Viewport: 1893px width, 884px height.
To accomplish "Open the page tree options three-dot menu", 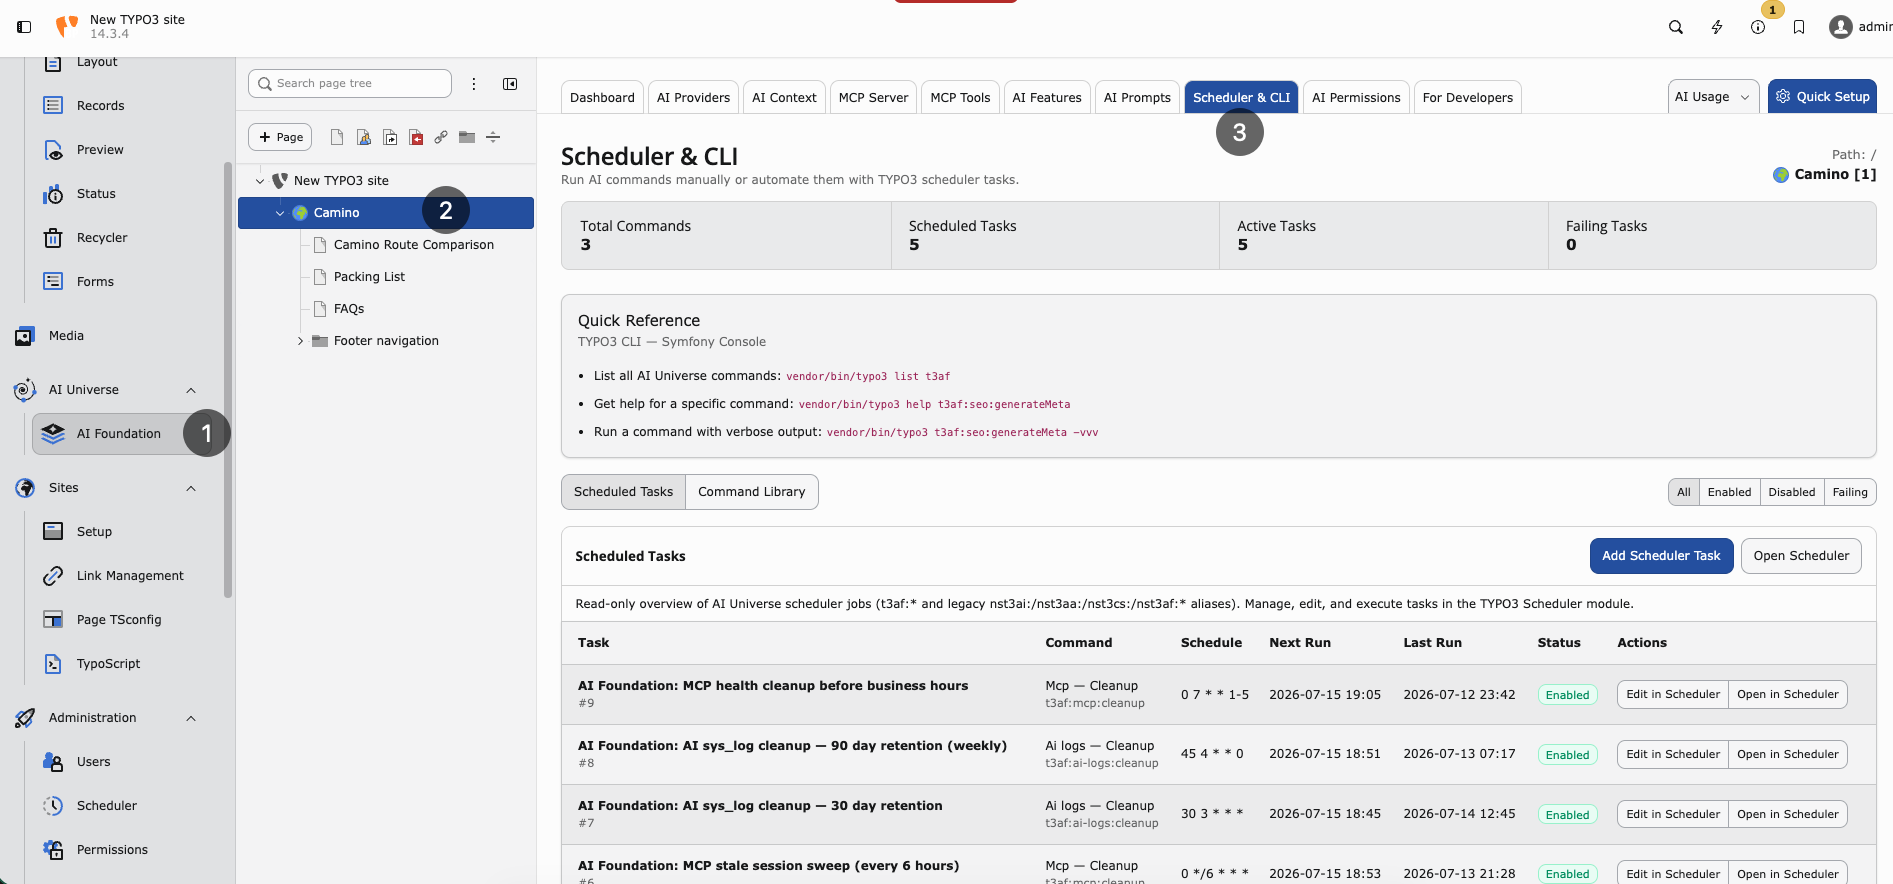I will coord(474,84).
